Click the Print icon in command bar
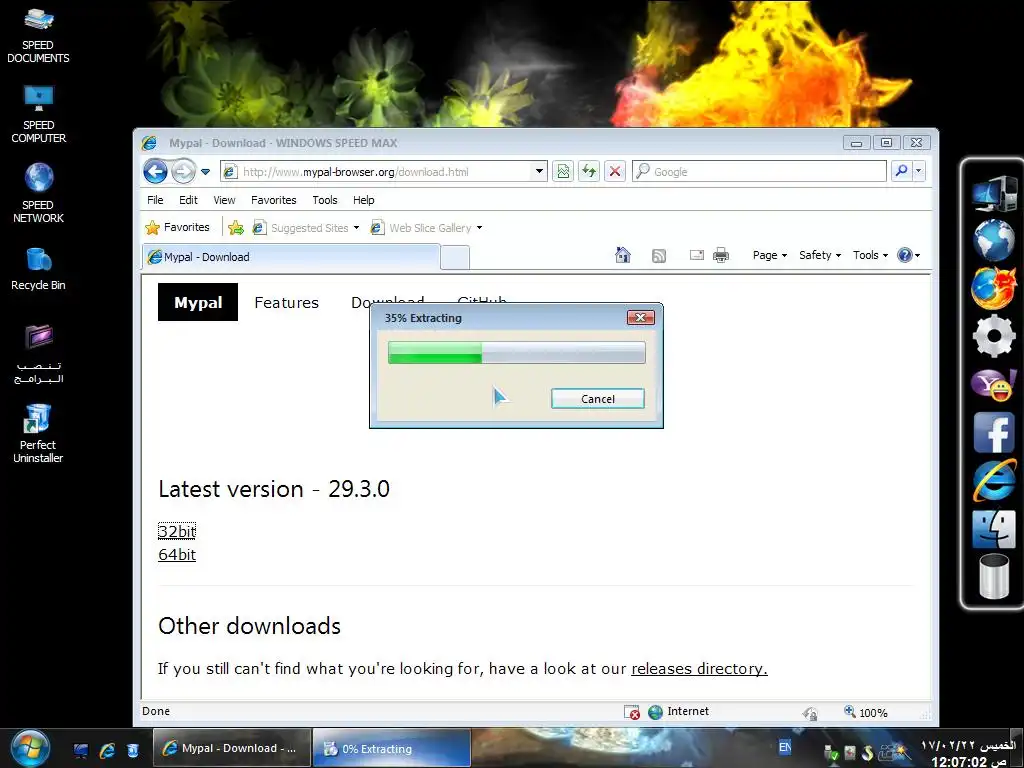This screenshot has height=768, width=1024. point(721,255)
